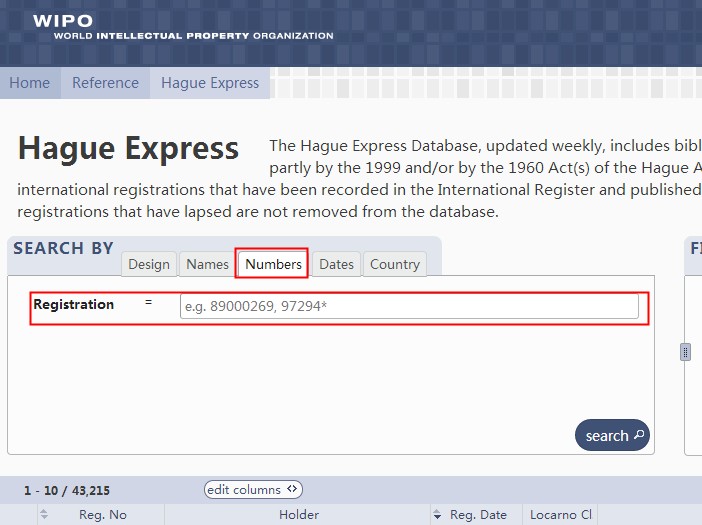Sort results by Holder column header
702x525 pixels.
(298, 515)
